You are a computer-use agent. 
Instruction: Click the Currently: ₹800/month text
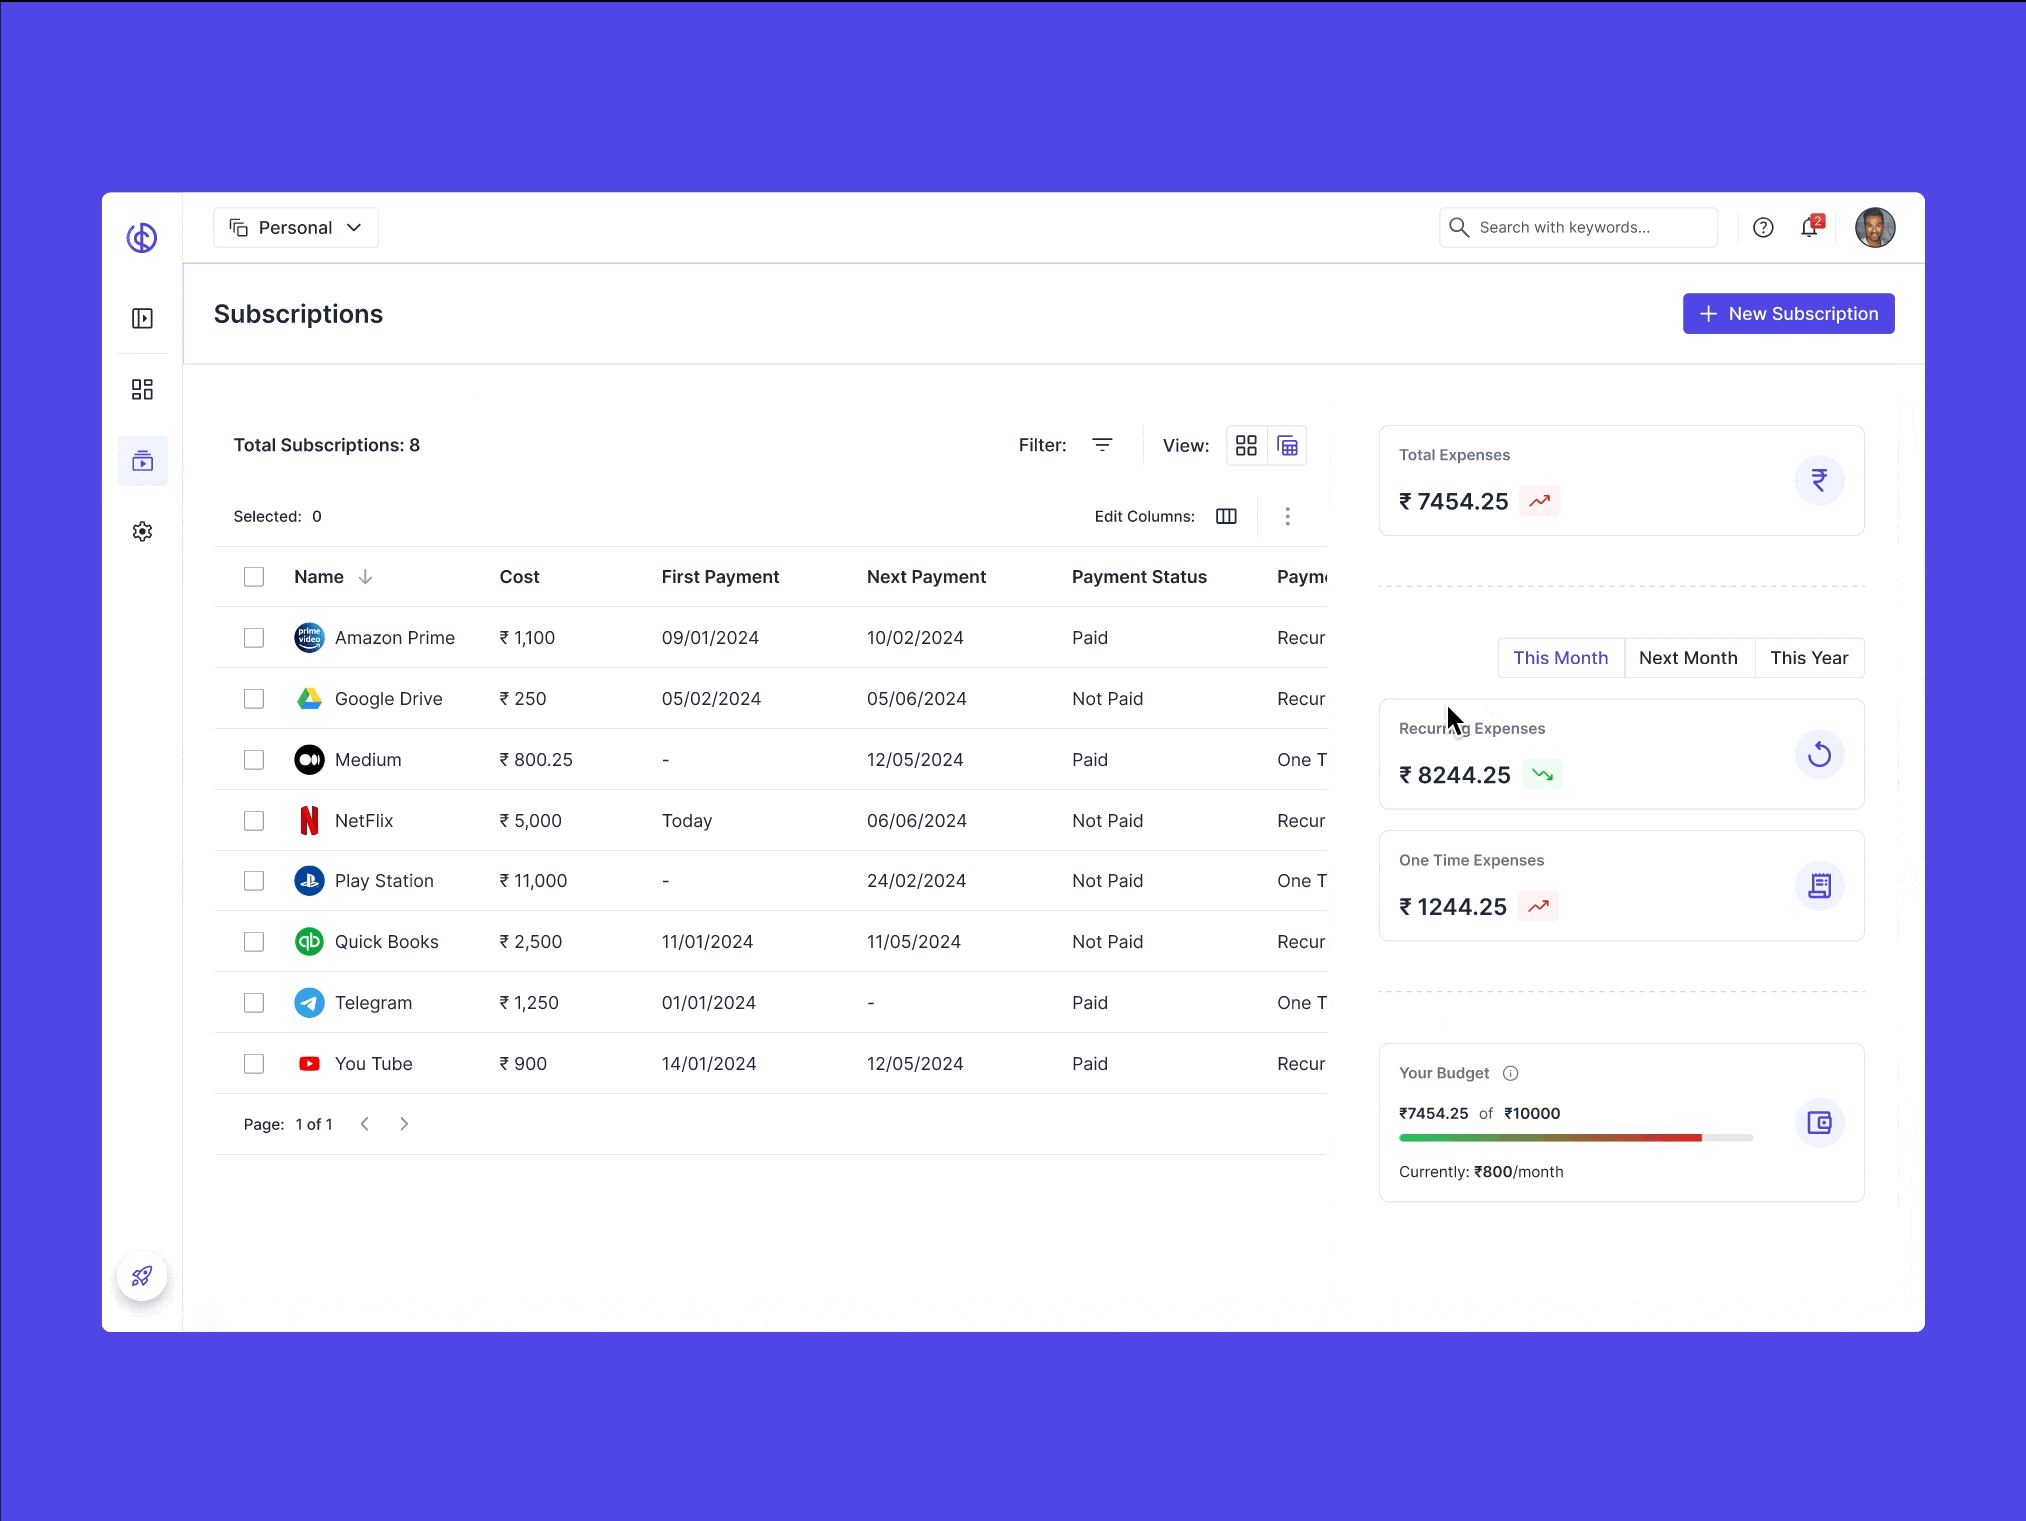pos(1481,1172)
